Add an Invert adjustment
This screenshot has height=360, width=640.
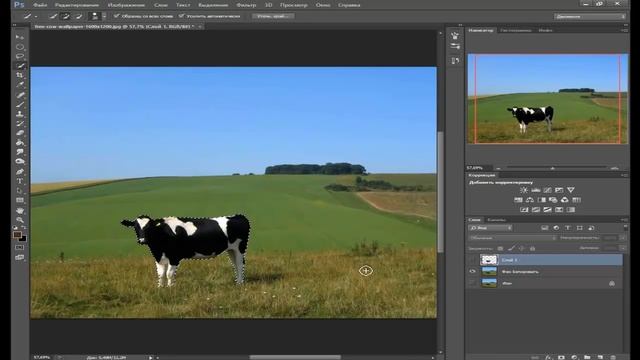coord(524,210)
